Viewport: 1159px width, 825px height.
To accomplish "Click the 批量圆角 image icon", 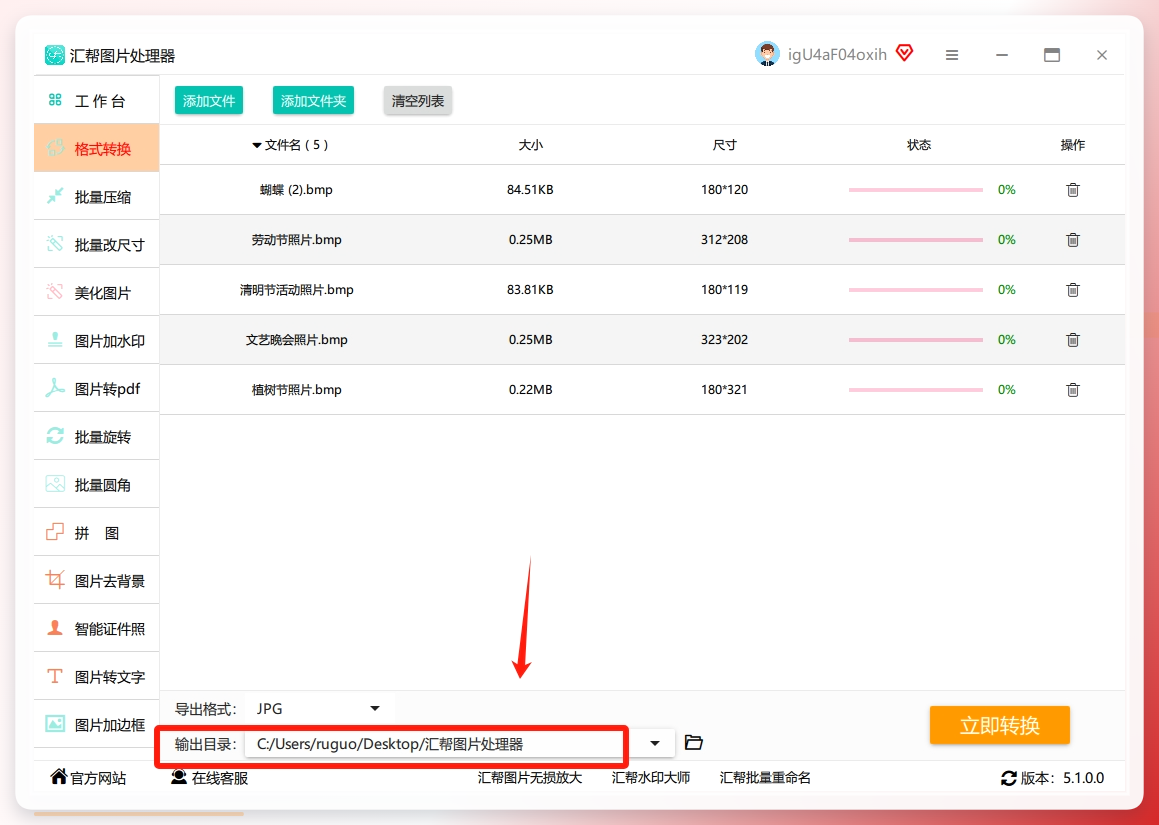I will [x=55, y=484].
